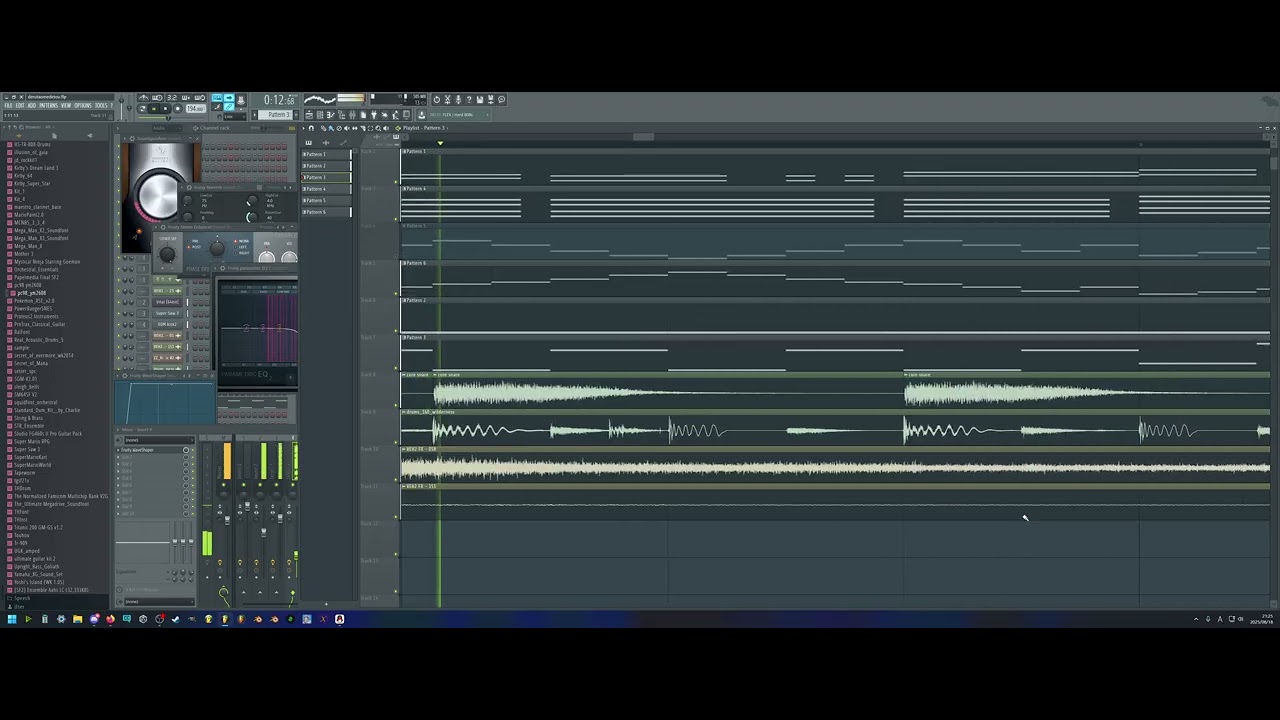This screenshot has height=720, width=1280.
Task: Mute the Super Saw 3 channel
Action: (x=118, y=313)
